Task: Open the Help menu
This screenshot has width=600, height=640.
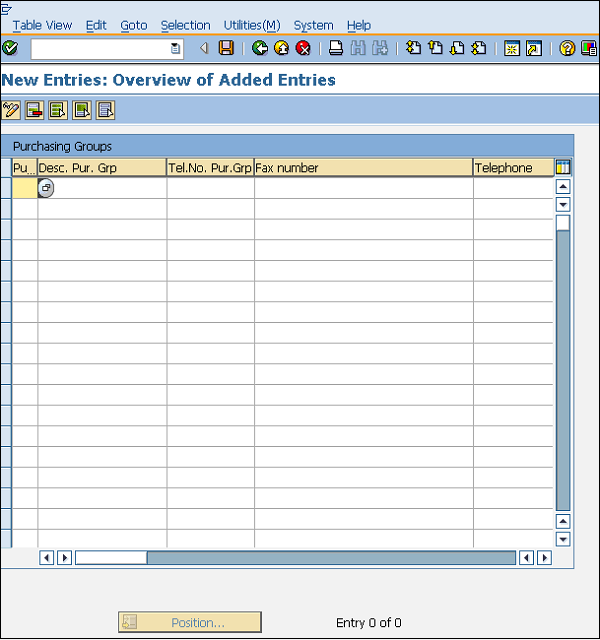Action: coord(359,25)
